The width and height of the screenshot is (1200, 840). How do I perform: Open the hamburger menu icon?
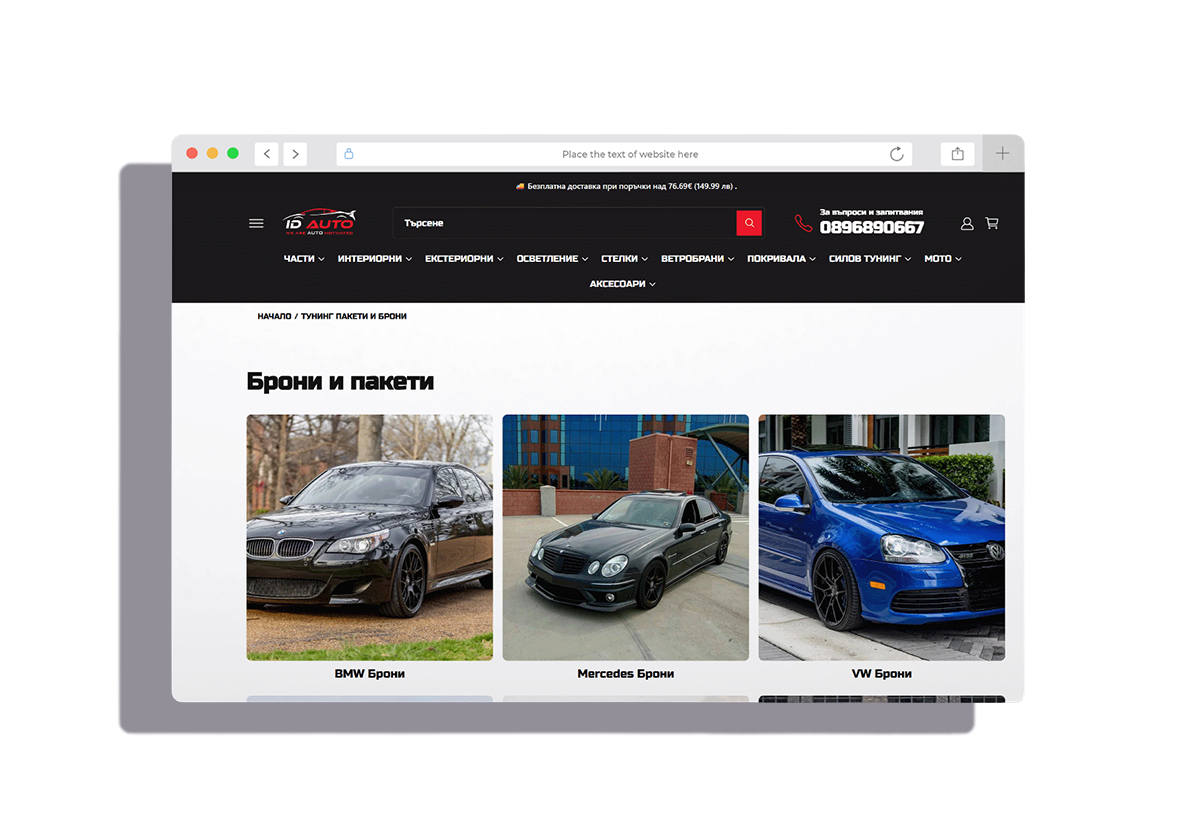click(256, 224)
